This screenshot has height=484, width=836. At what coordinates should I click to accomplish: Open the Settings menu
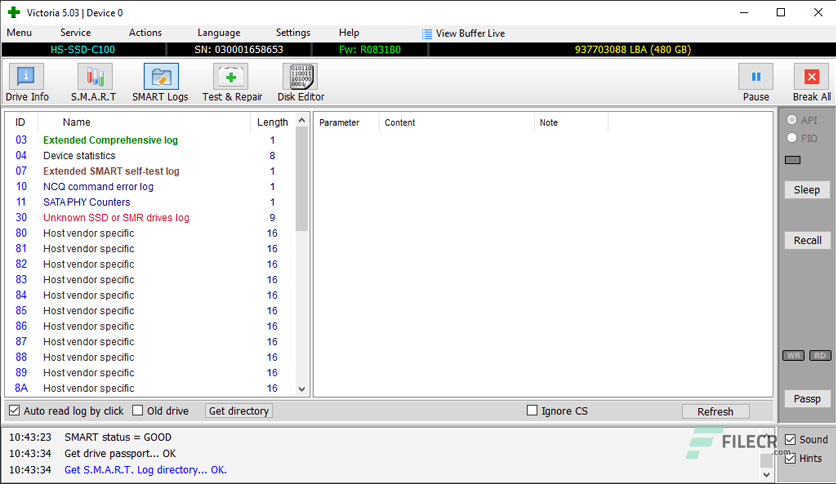(293, 33)
